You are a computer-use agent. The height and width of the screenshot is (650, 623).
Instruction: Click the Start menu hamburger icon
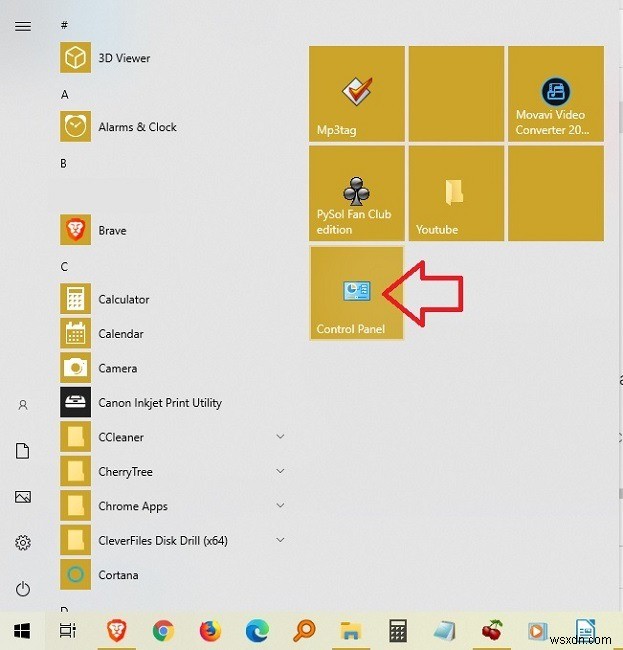(x=23, y=27)
